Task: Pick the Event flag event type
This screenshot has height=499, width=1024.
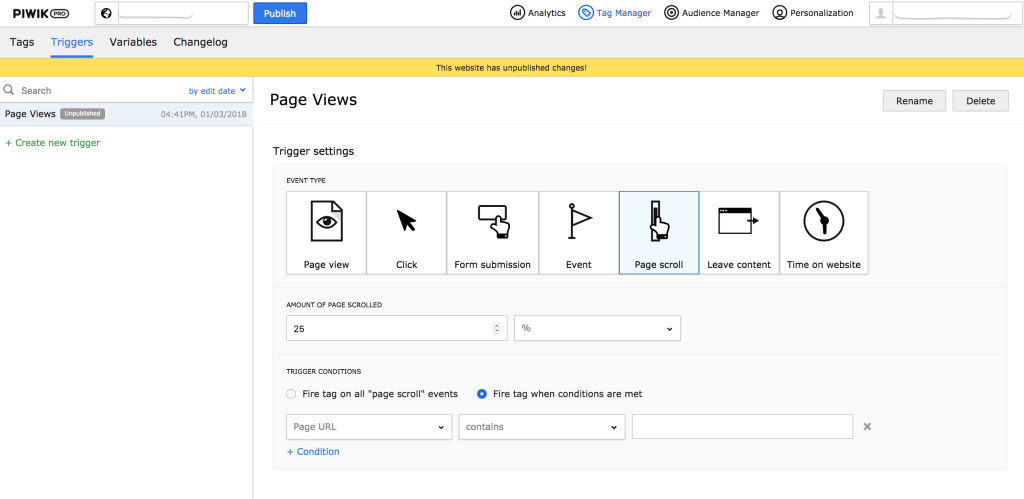Action: [x=579, y=233]
